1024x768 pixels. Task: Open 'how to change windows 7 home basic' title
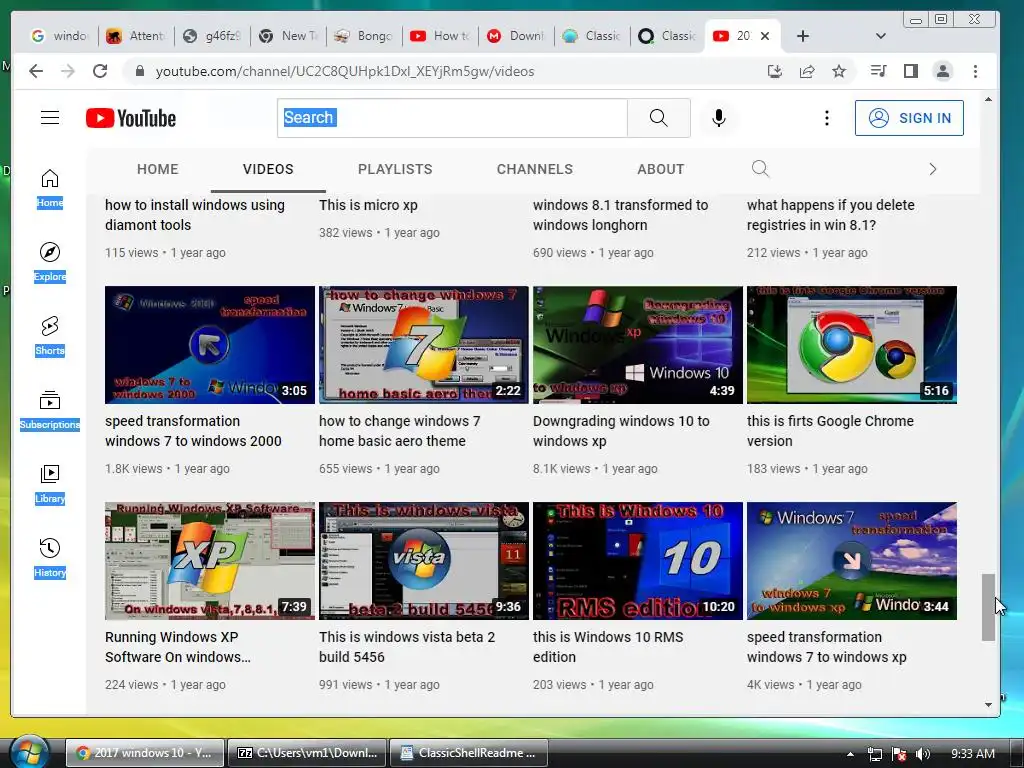tap(400, 431)
